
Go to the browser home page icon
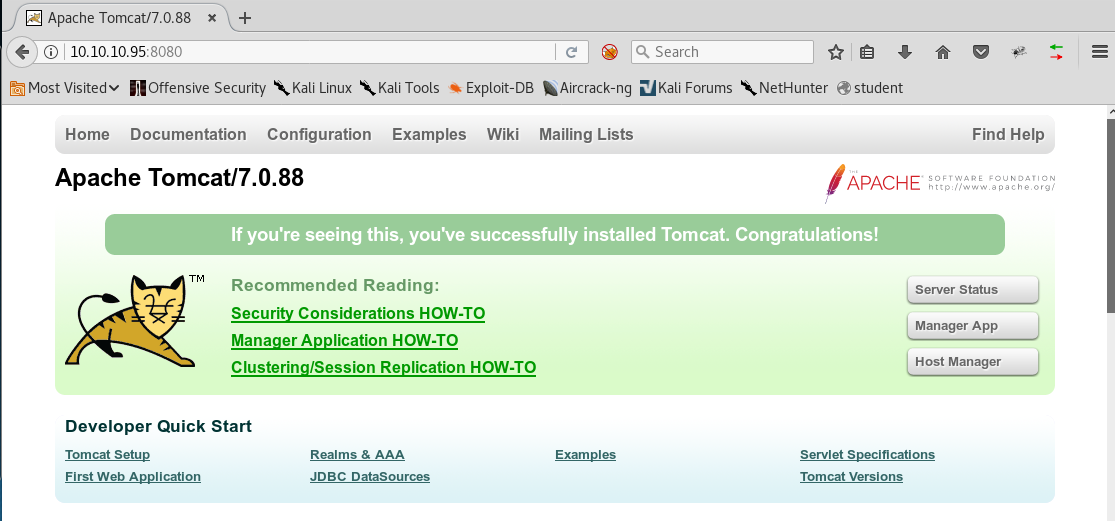(942, 52)
